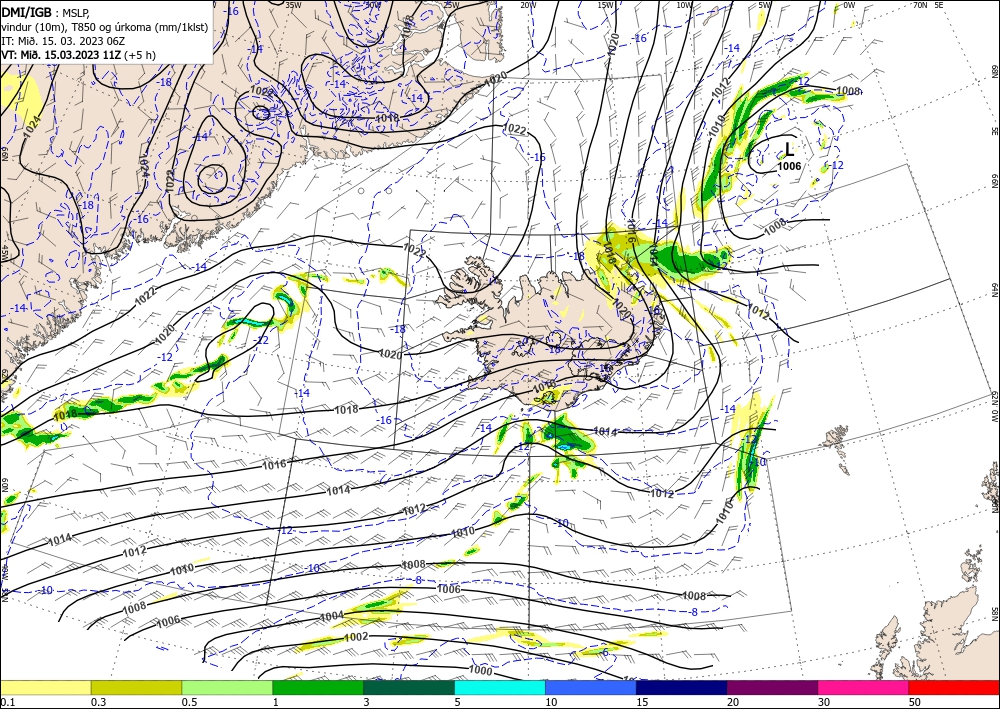Click the 1000 hPa isobar label
Image resolution: width=1000 pixels, height=709 pixels.
click(x=480, y=670)
